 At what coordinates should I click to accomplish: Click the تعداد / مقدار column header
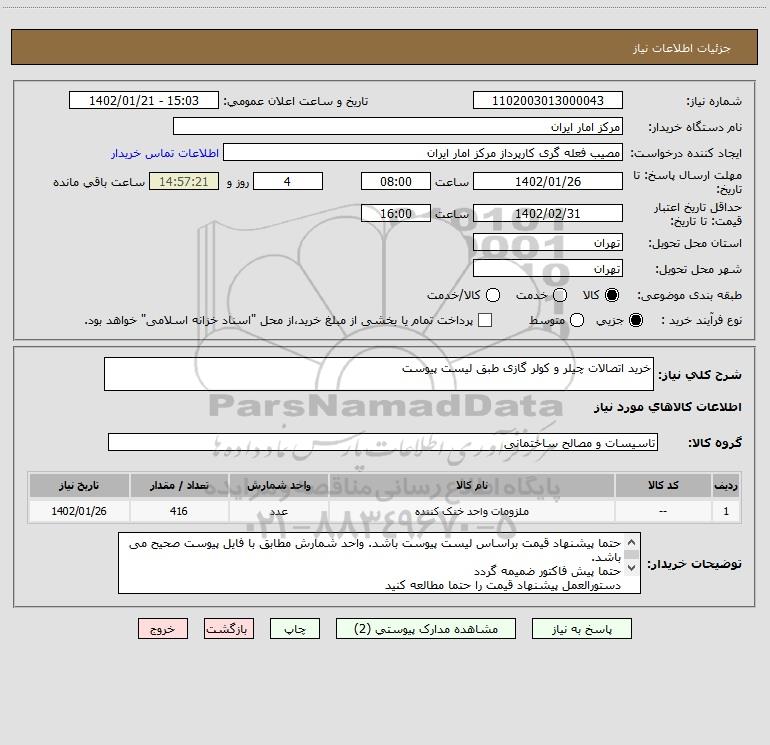tap(179, 485)
